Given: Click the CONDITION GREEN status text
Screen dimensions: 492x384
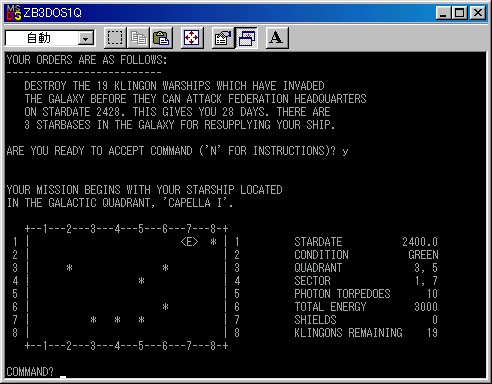Looking at the screenshot, I should [x=366, y=255].
